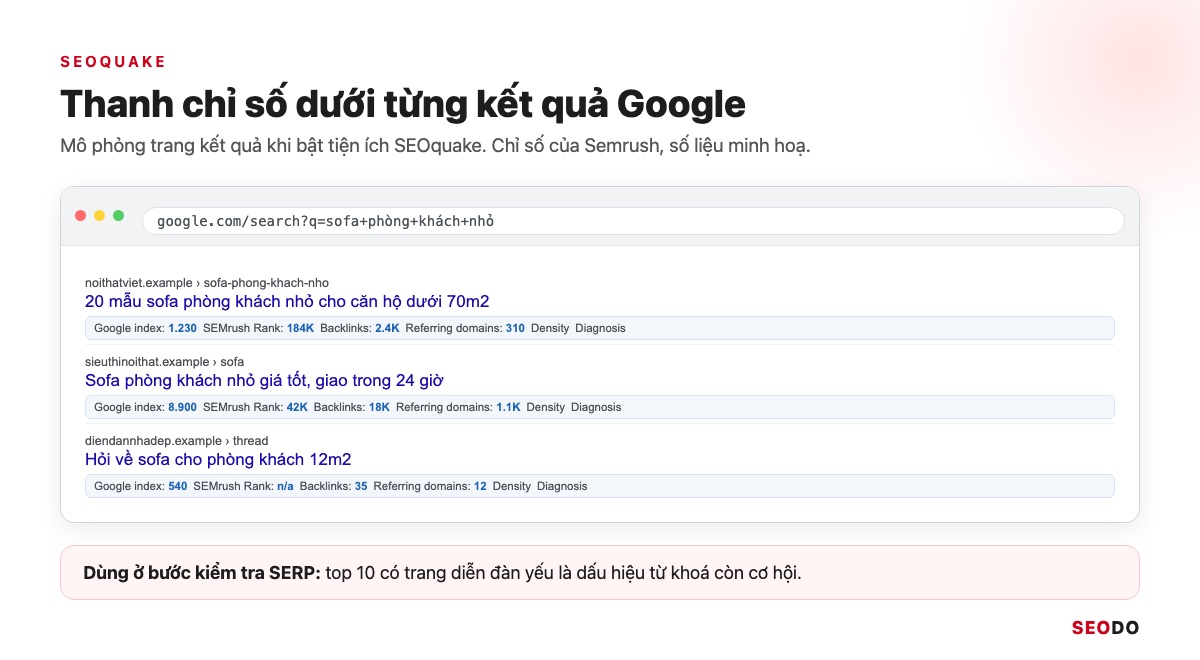Click the SEODO logo
Image resolution: width=1200 pixels, height=660 pixels.
(x=1105, y=628)
